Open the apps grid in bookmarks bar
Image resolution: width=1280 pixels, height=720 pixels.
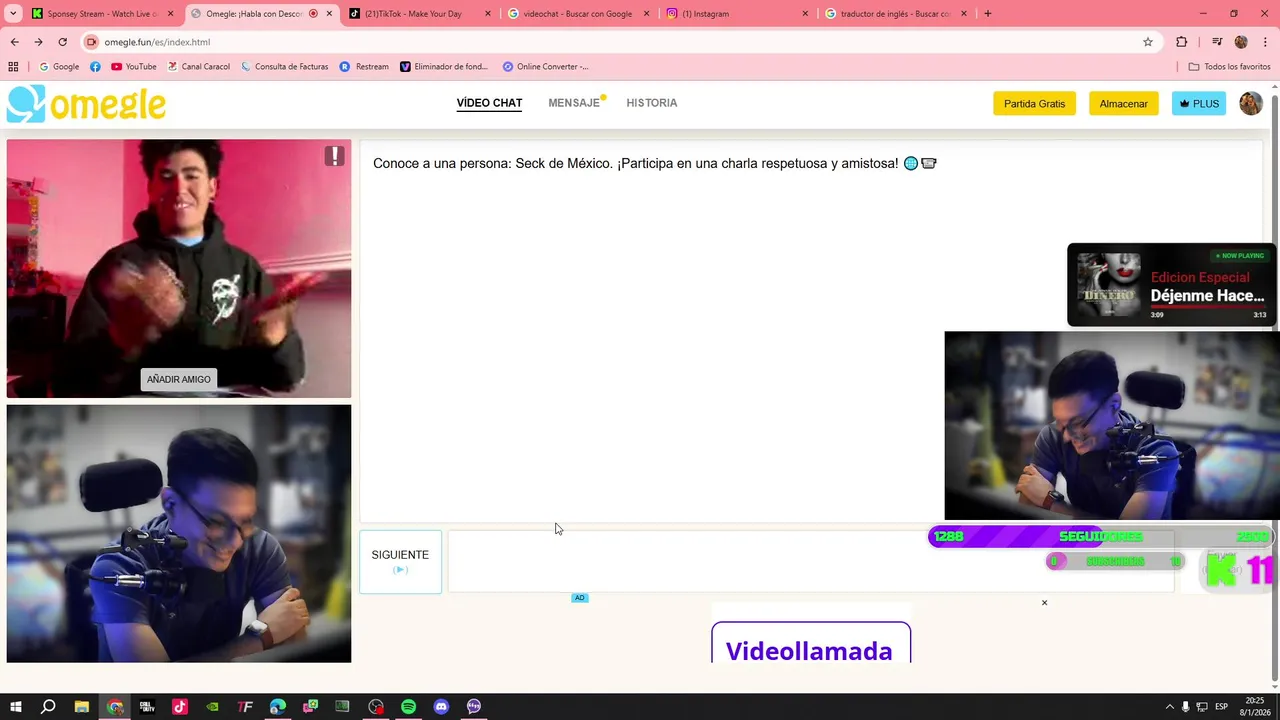[13, 67]
